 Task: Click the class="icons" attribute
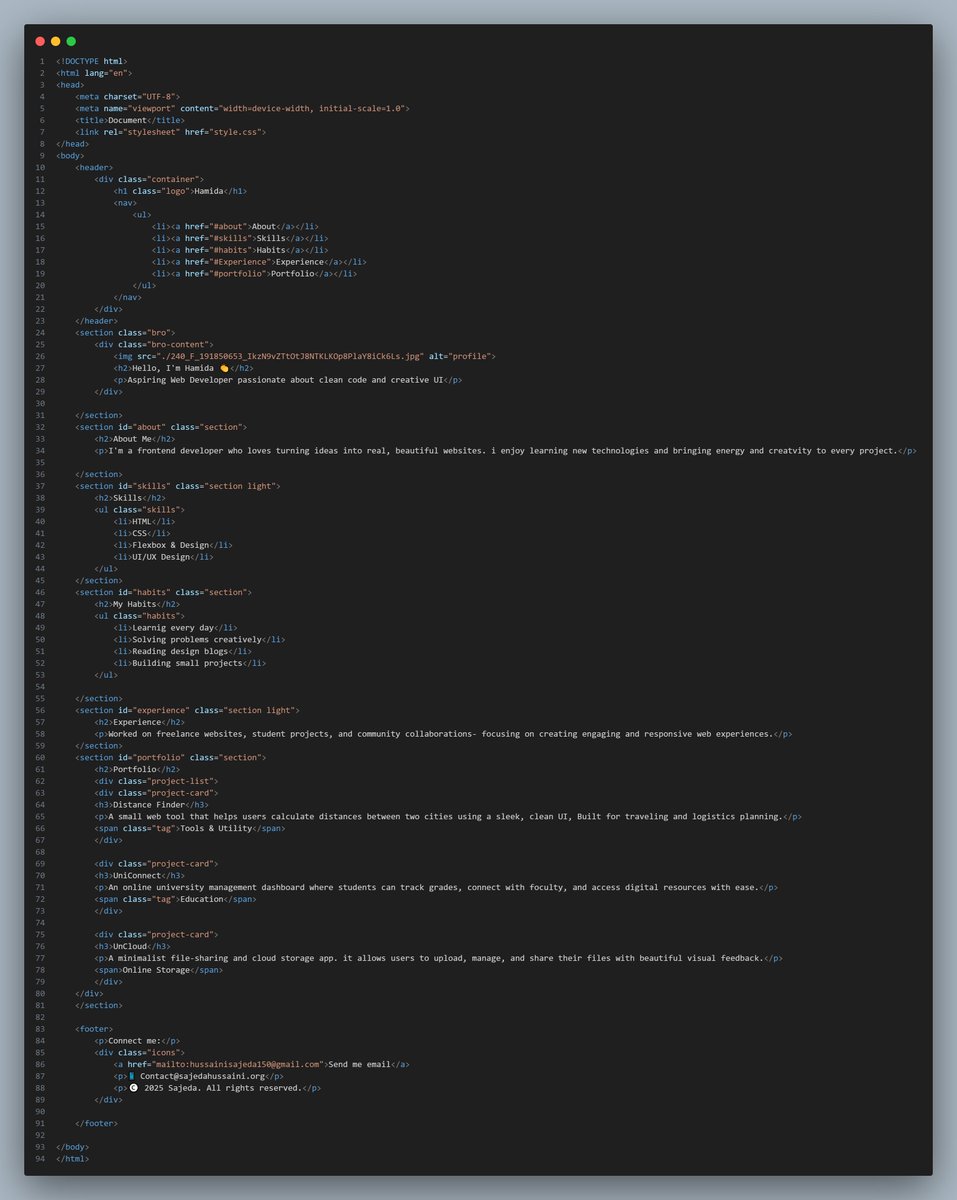pos(150,1053)
